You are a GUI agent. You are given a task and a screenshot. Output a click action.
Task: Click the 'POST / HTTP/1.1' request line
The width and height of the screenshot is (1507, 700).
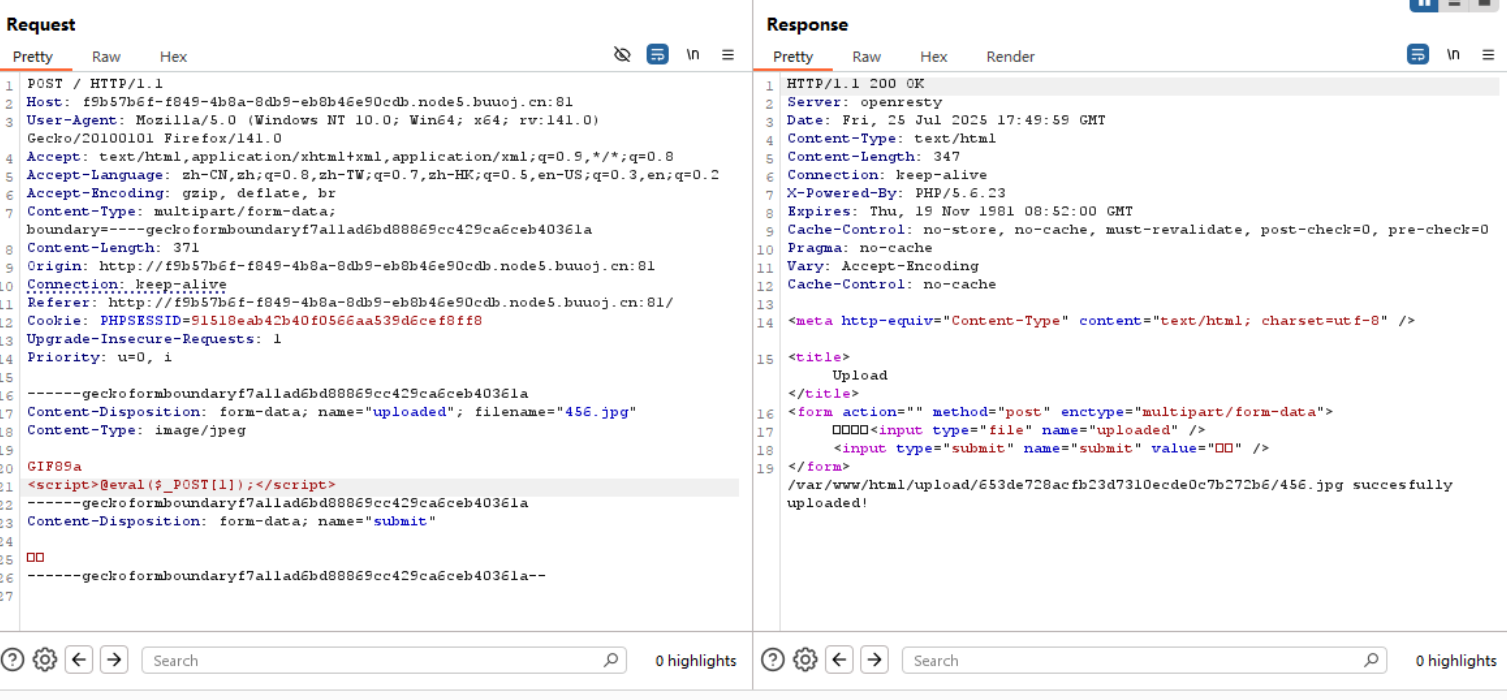tap(95, 84)
